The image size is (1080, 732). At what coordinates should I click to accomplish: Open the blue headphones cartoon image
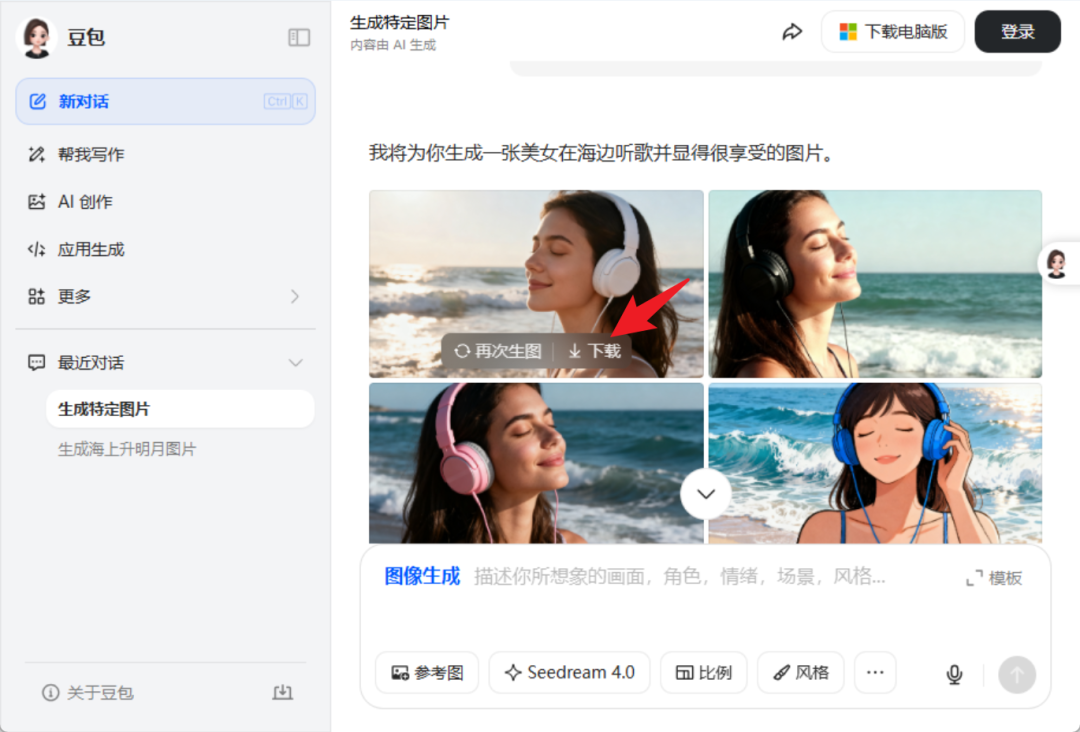(875, 463)
